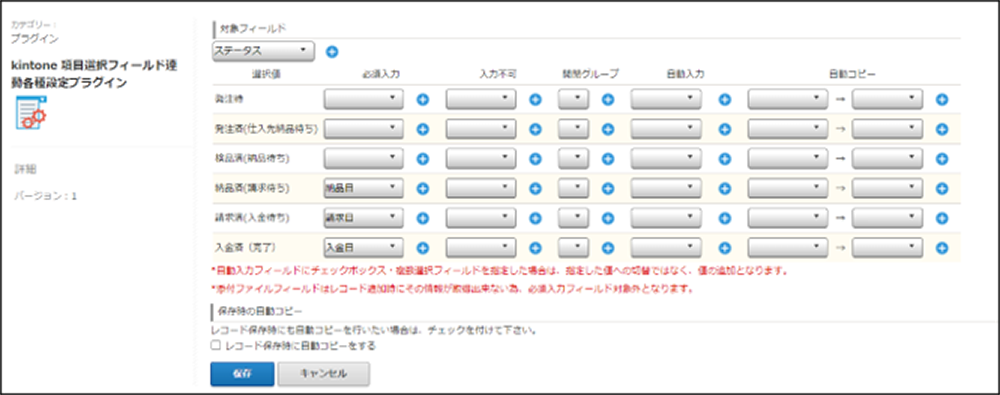Add a 自動コピー pair for 検品済(納品待ち)
This screenshot has width=1000, height=395.
coord(942,158)
